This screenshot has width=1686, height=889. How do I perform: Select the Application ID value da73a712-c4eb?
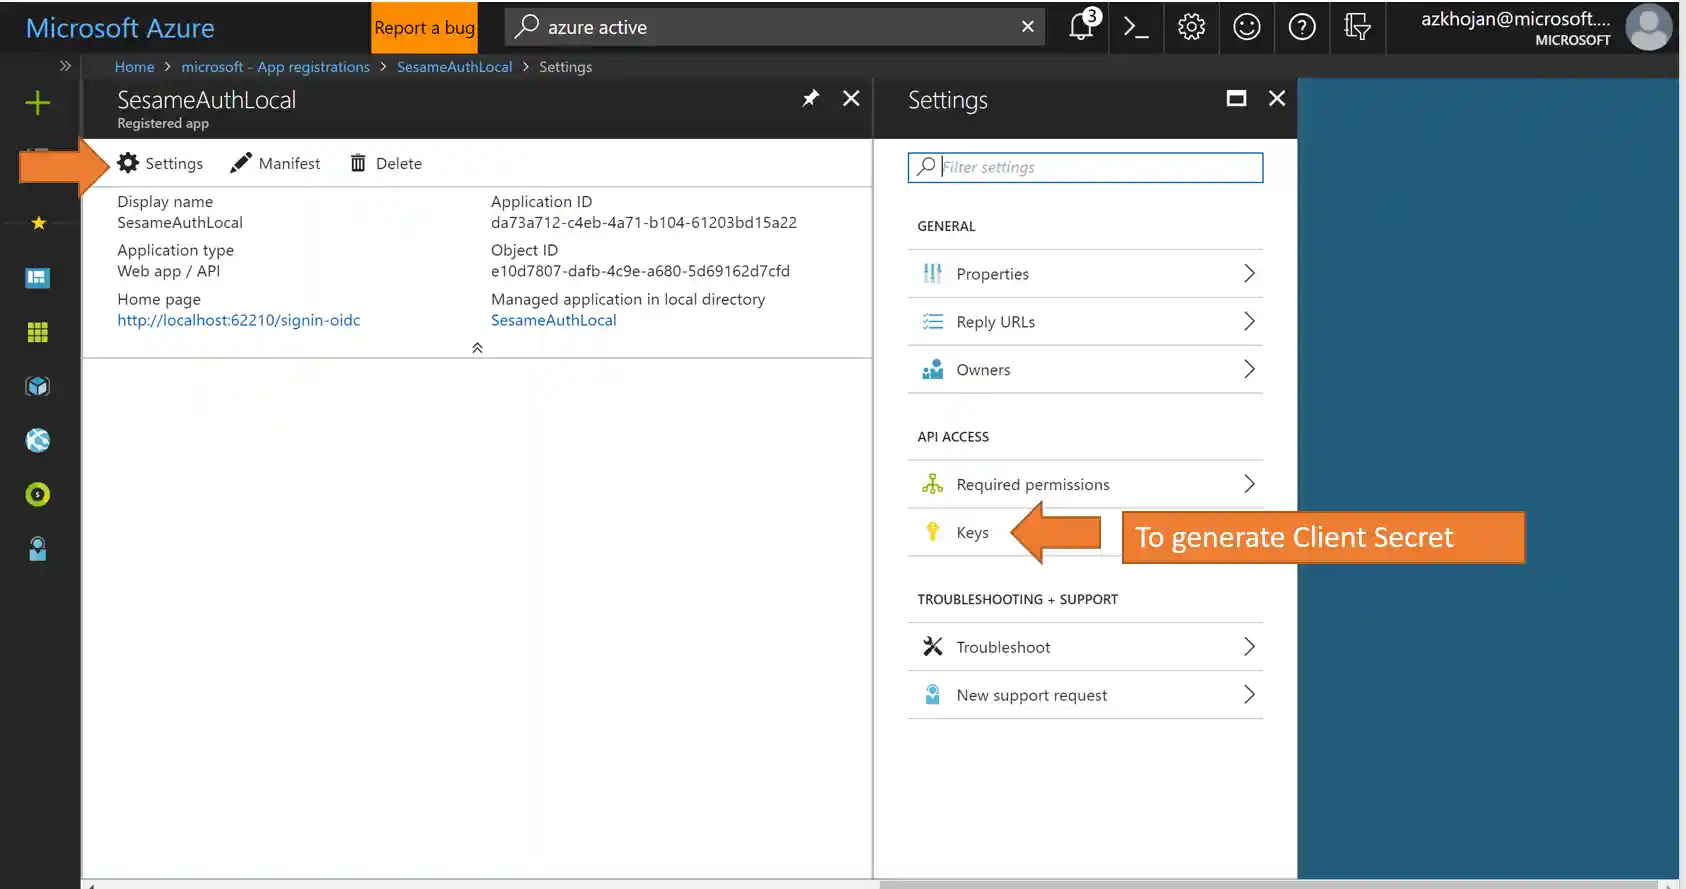point(644,223)
